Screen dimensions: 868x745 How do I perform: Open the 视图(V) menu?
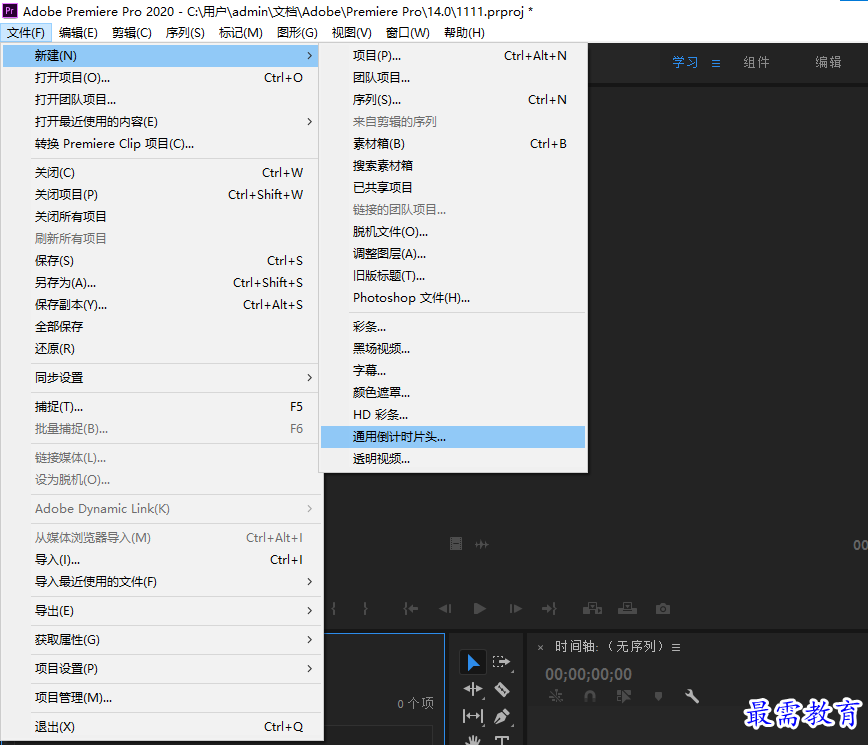(352, 33)
